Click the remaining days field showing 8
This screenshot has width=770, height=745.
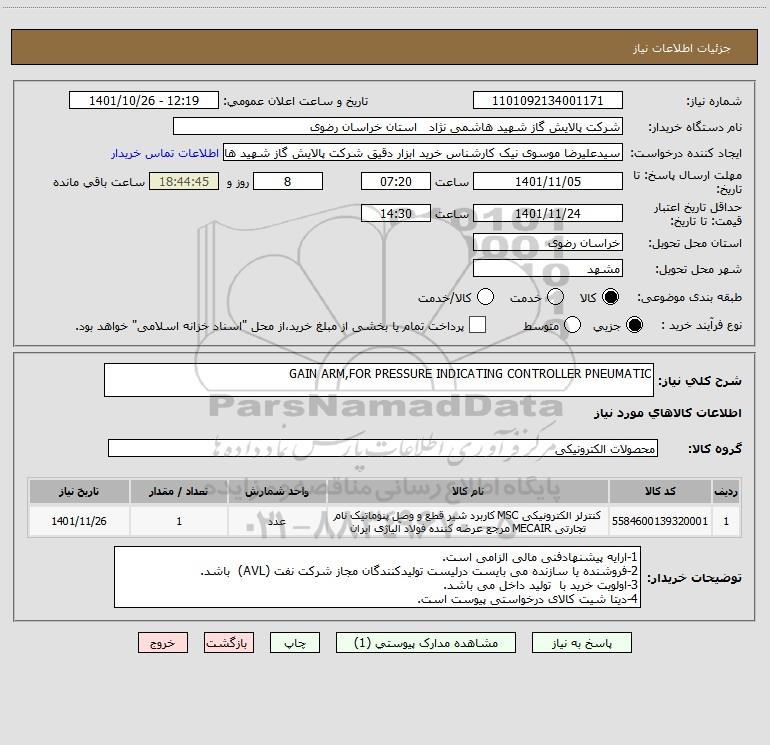tap(288, 181)
